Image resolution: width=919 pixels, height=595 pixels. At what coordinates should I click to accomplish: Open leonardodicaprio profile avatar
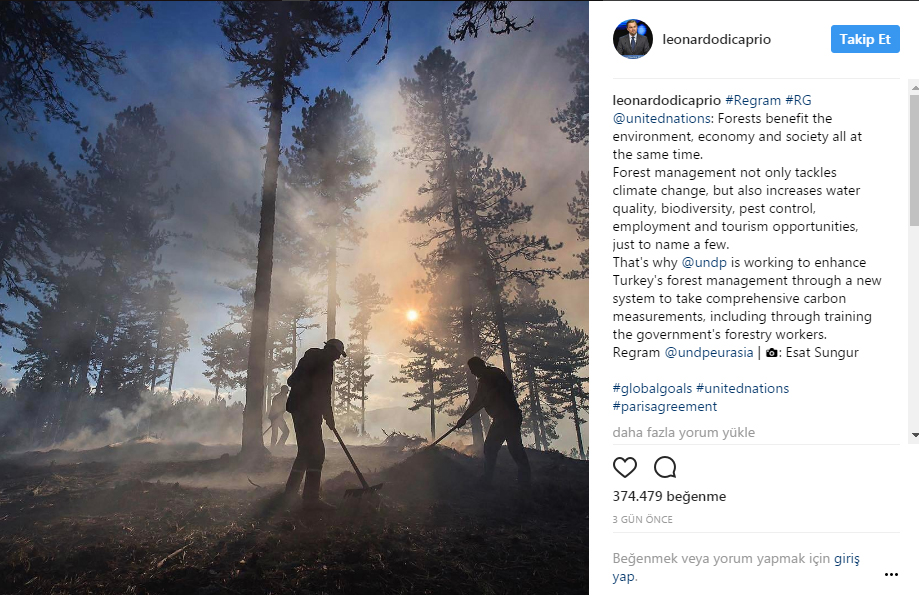(633, 39)
